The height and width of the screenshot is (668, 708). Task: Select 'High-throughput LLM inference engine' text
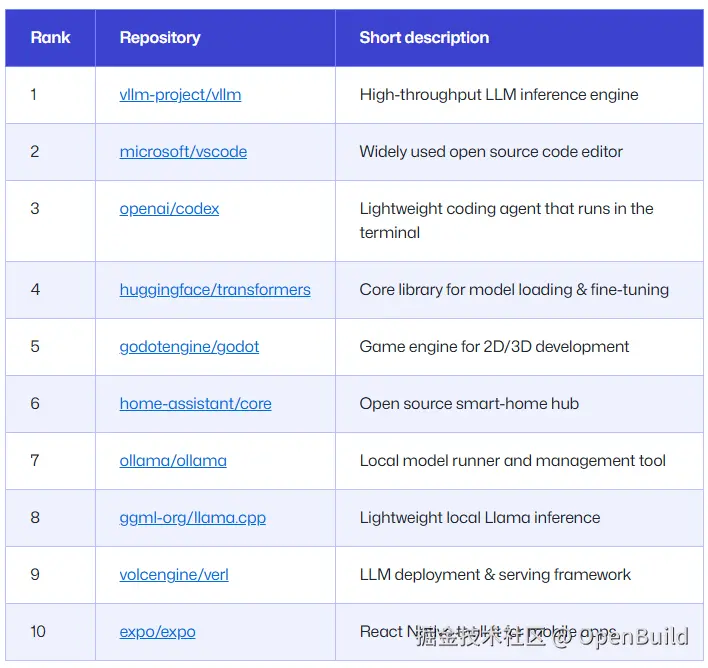[499, 95]
